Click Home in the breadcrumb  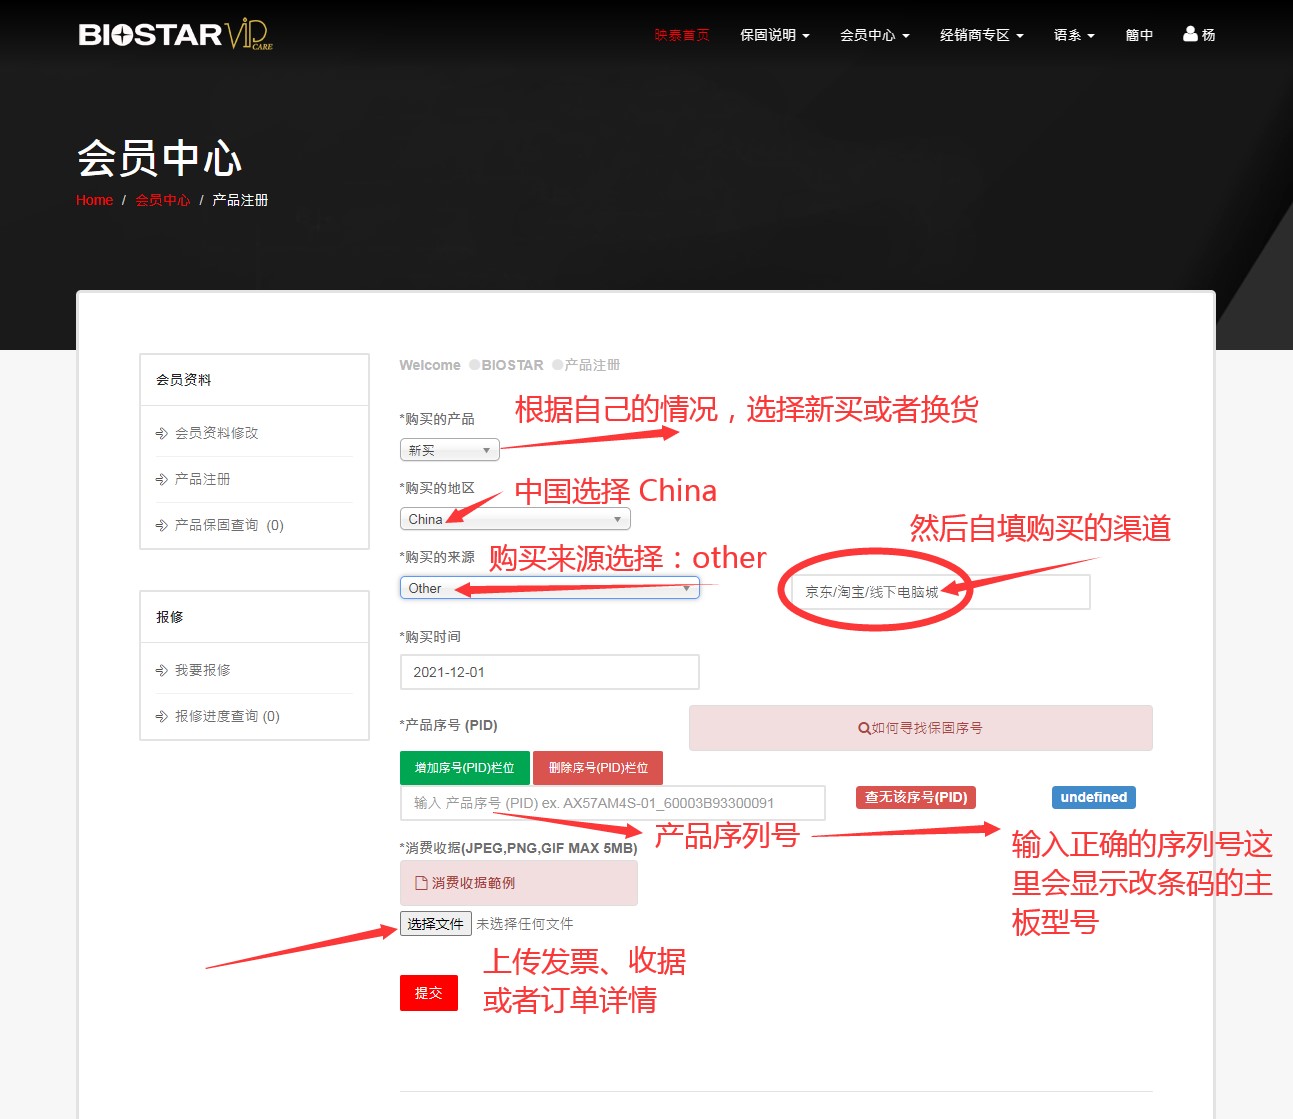click(x=94, y=200)
